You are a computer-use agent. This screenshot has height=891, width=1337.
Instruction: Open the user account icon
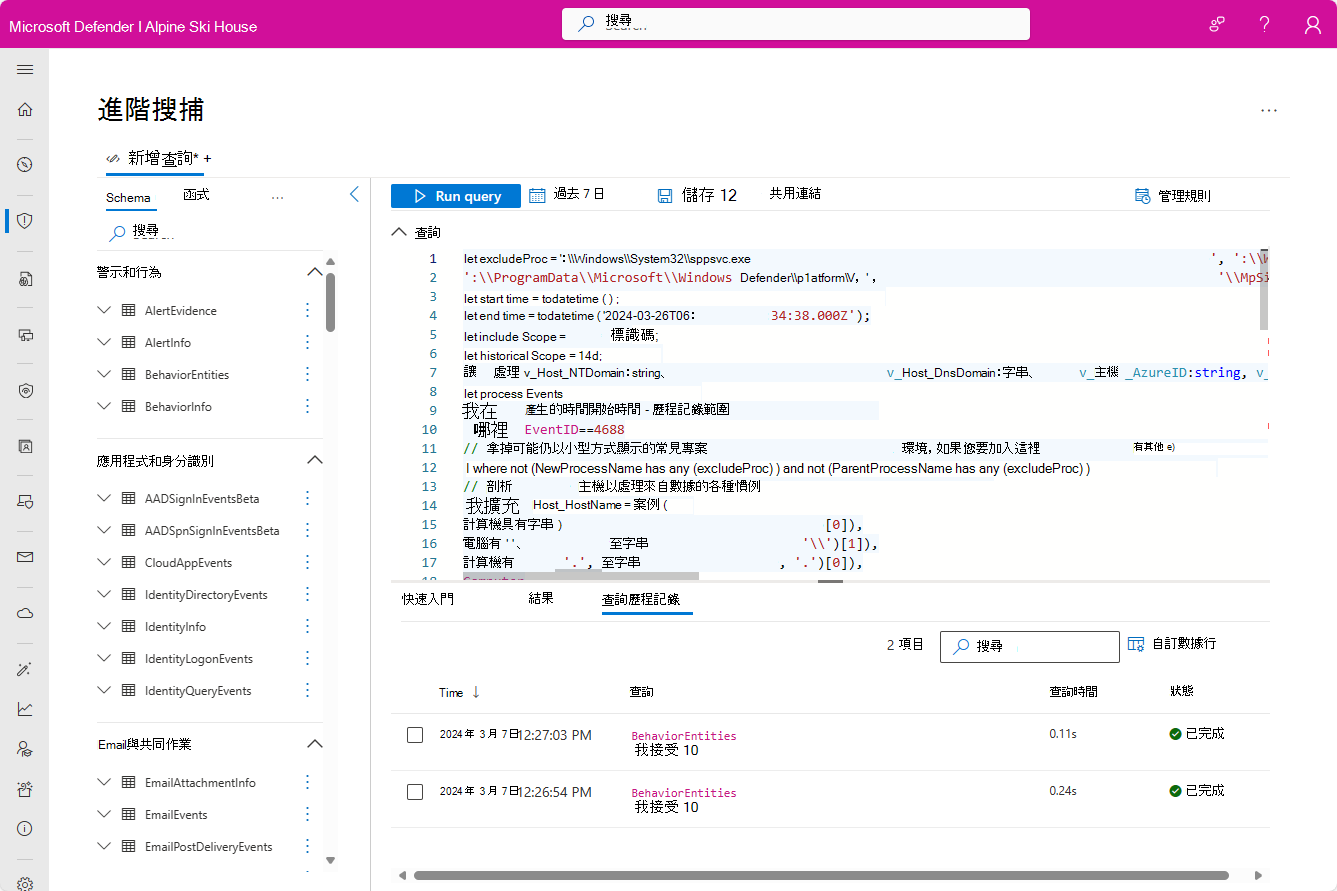1313,25
